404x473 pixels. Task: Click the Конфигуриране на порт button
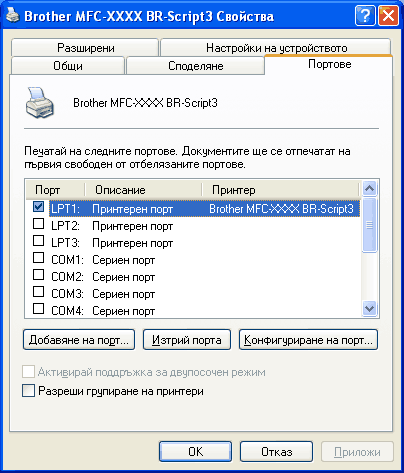pyautogui.click(x=308, y=340)
